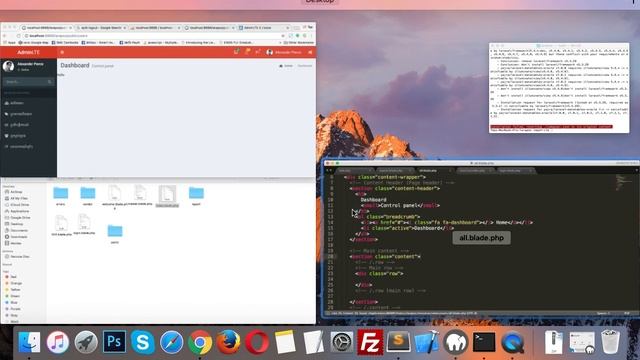Viewport: 640px width, 360px height.
Task: Select Google Drive in Finder sidebar
Action: coord(18,218)
